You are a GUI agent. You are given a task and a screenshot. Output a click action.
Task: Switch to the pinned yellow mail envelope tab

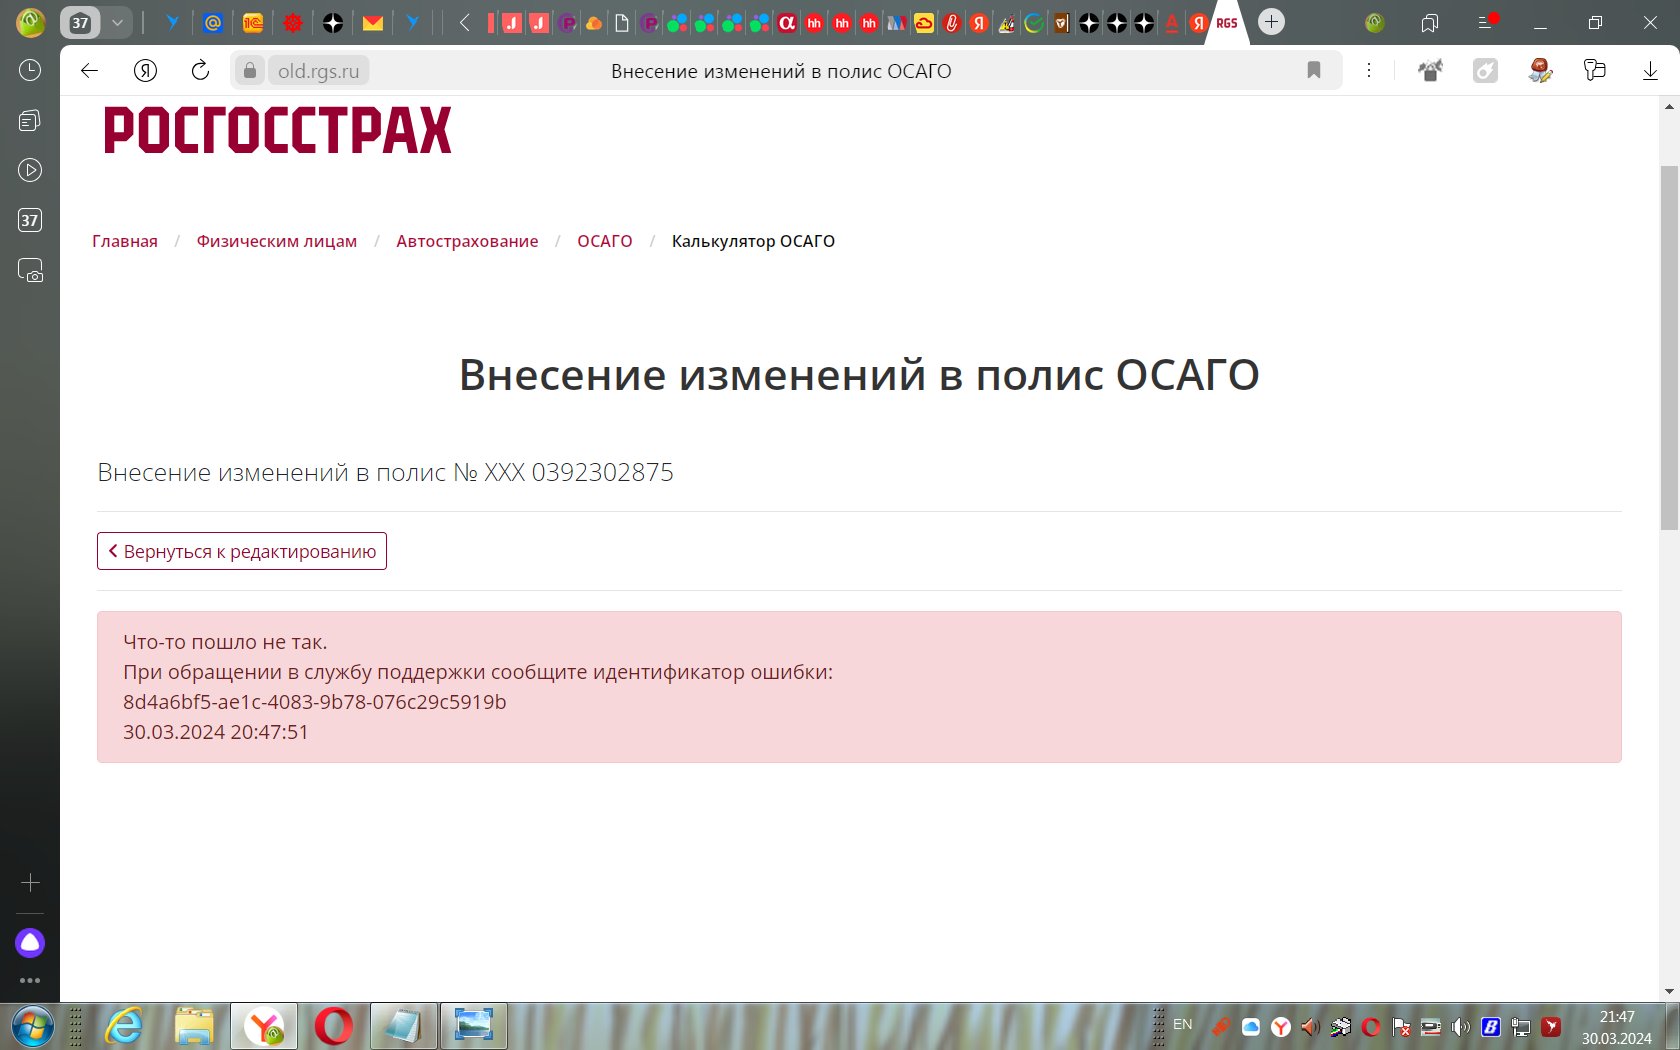tap(373, 22)
